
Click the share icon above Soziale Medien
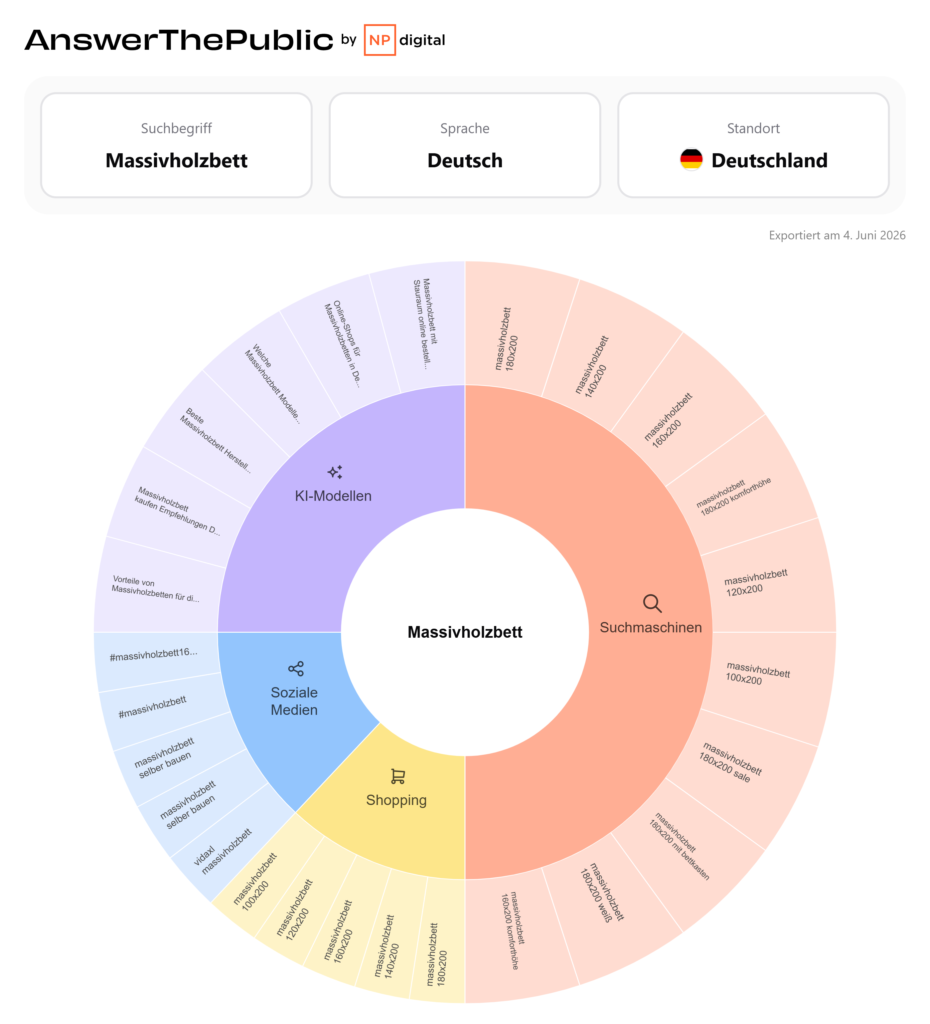[x=296, y=669]
